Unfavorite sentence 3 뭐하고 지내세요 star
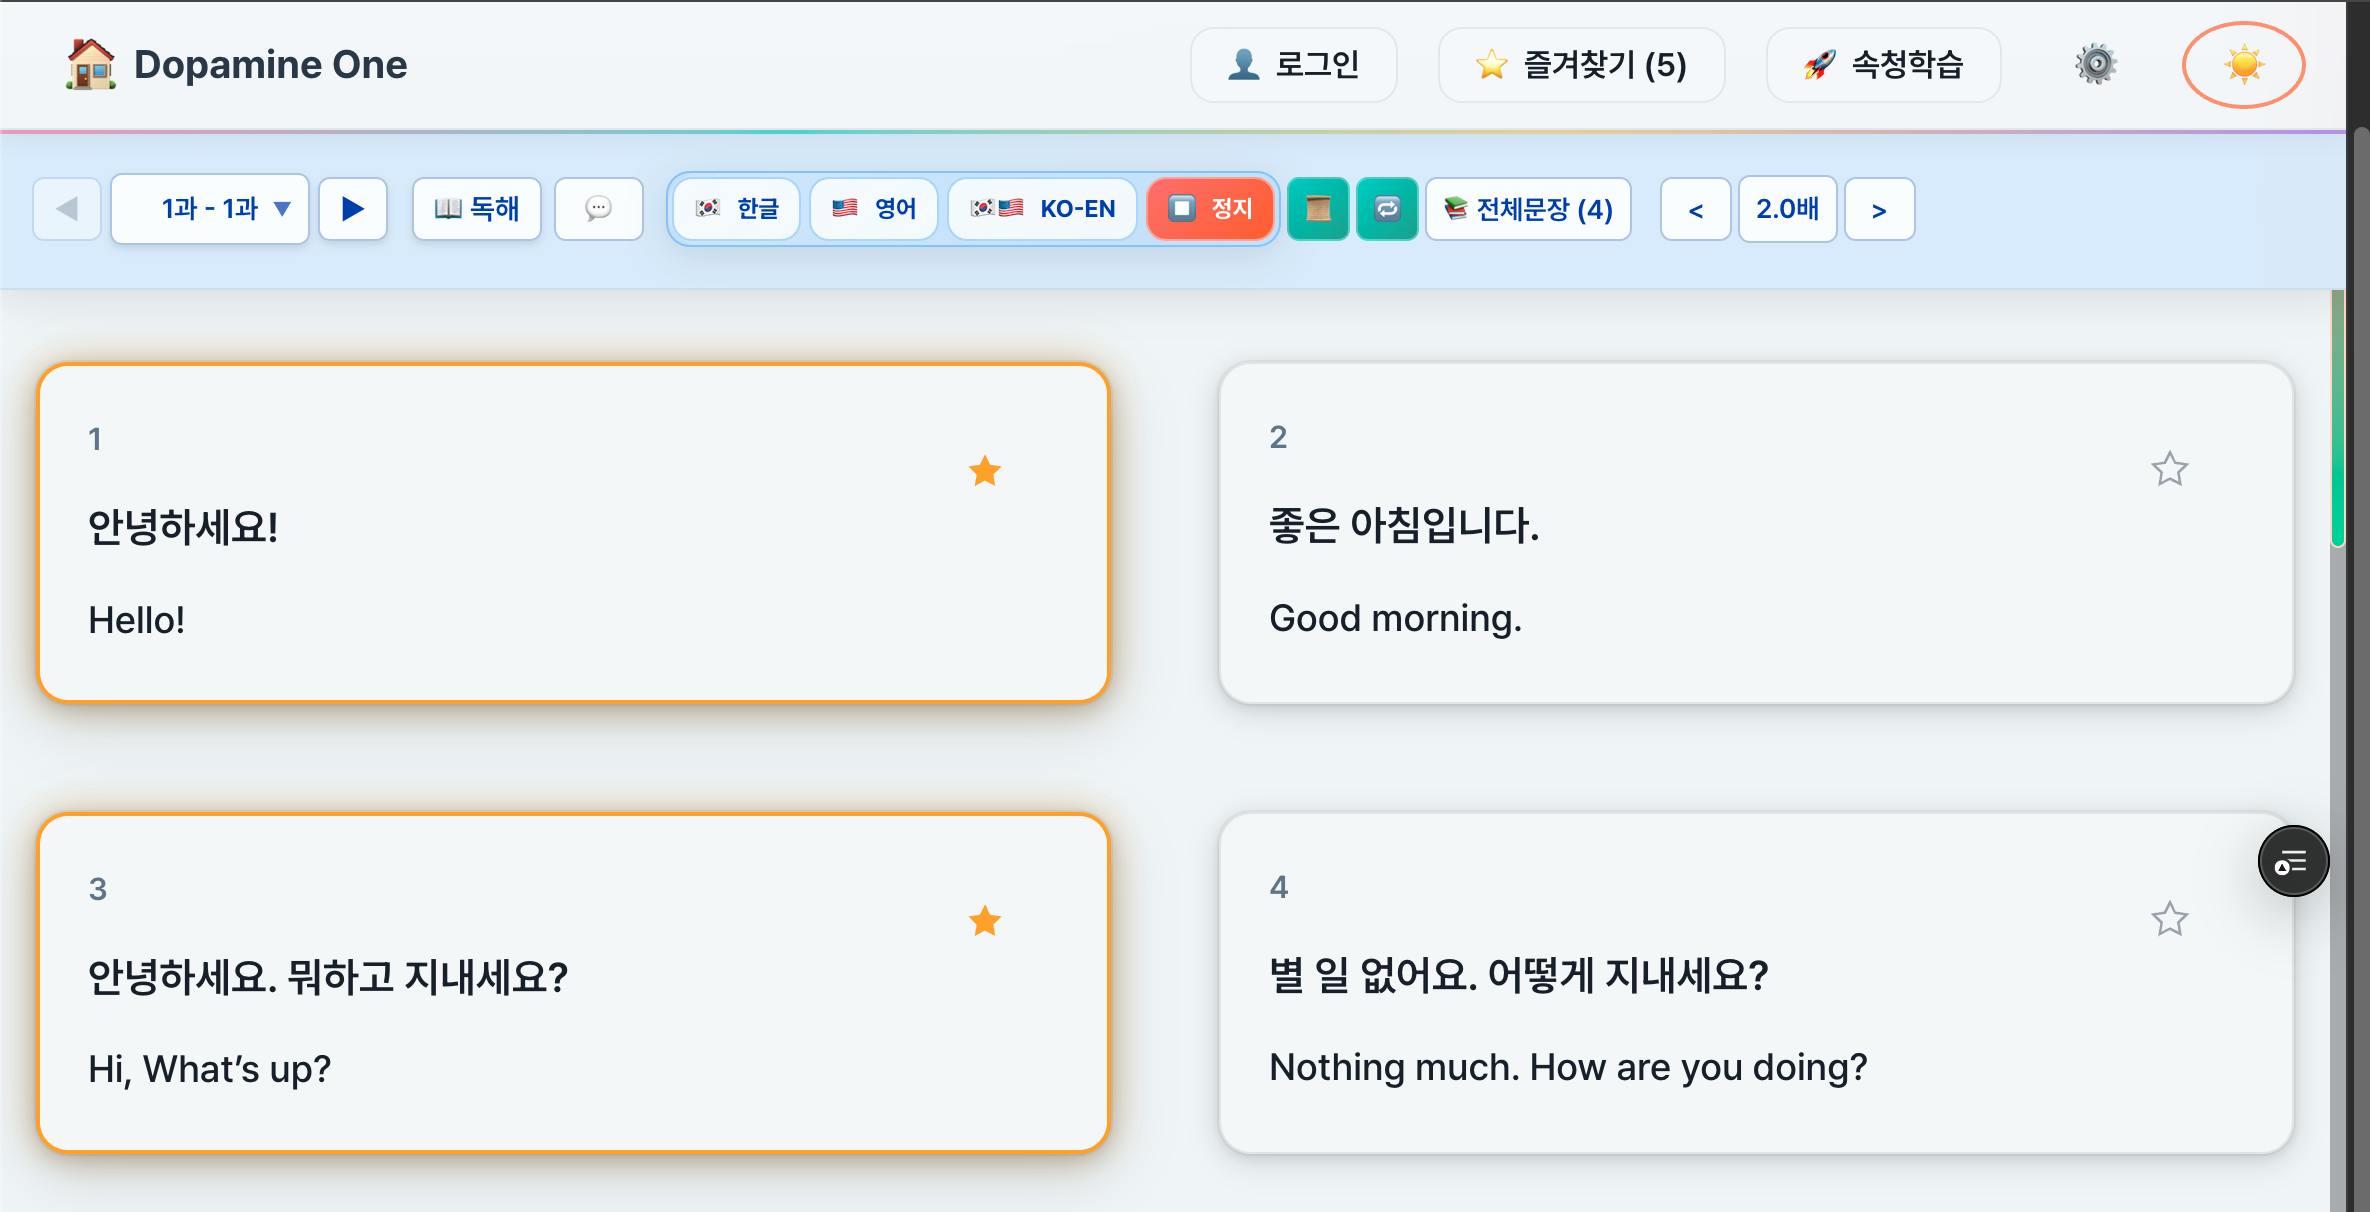Viewport: 2370px width, 1212px height. click(985, 921)
